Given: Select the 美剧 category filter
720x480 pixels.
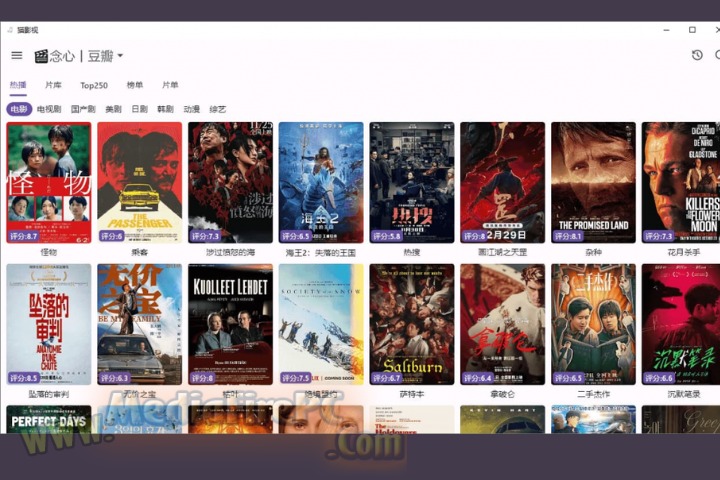Looking at the screenshot, I should 113,109.
